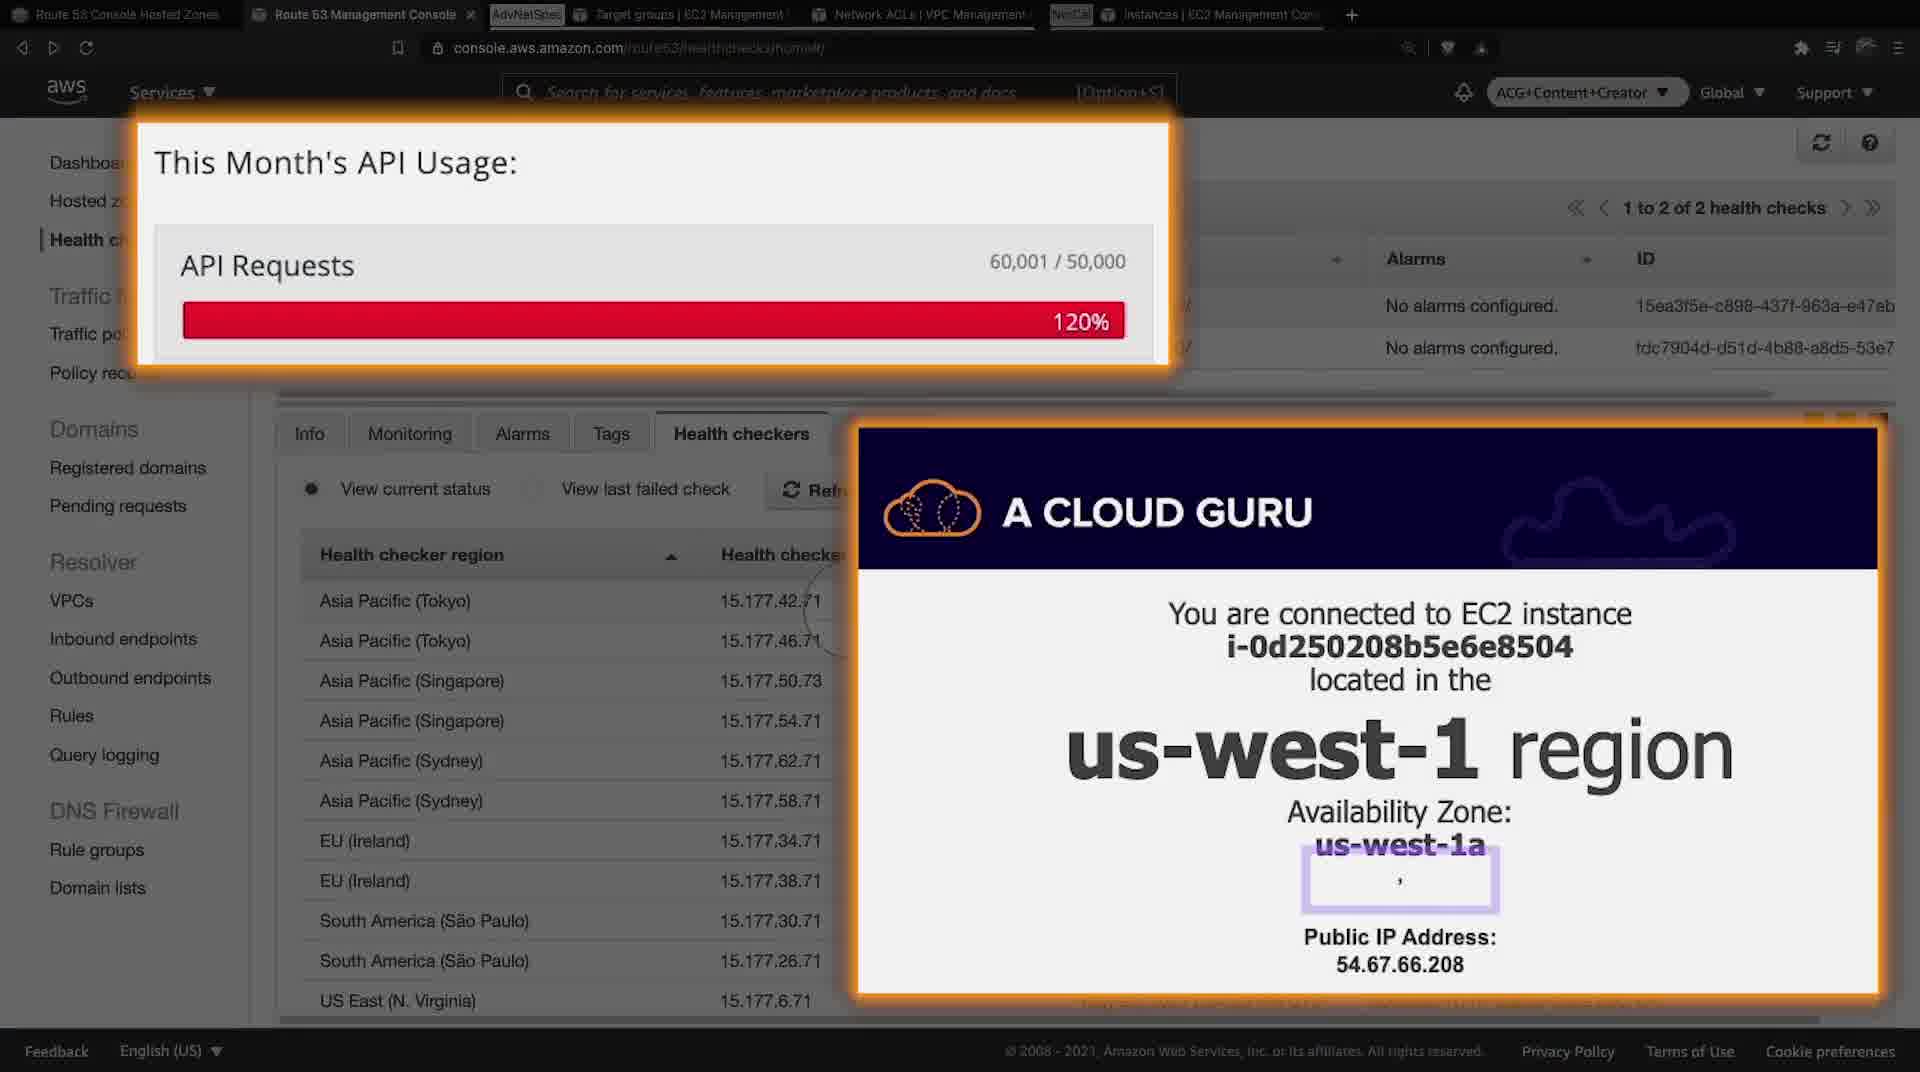
Task: Select the health check with ID starting fdc7904d
Action: coord(1765,348)
